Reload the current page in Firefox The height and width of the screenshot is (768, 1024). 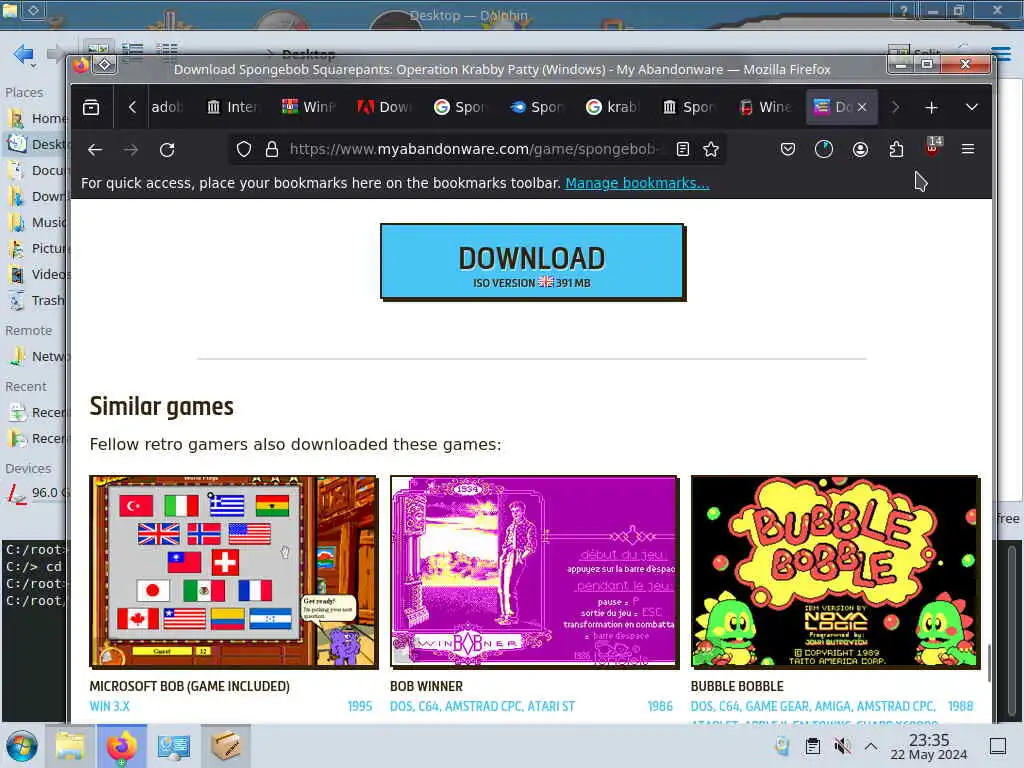167,150
